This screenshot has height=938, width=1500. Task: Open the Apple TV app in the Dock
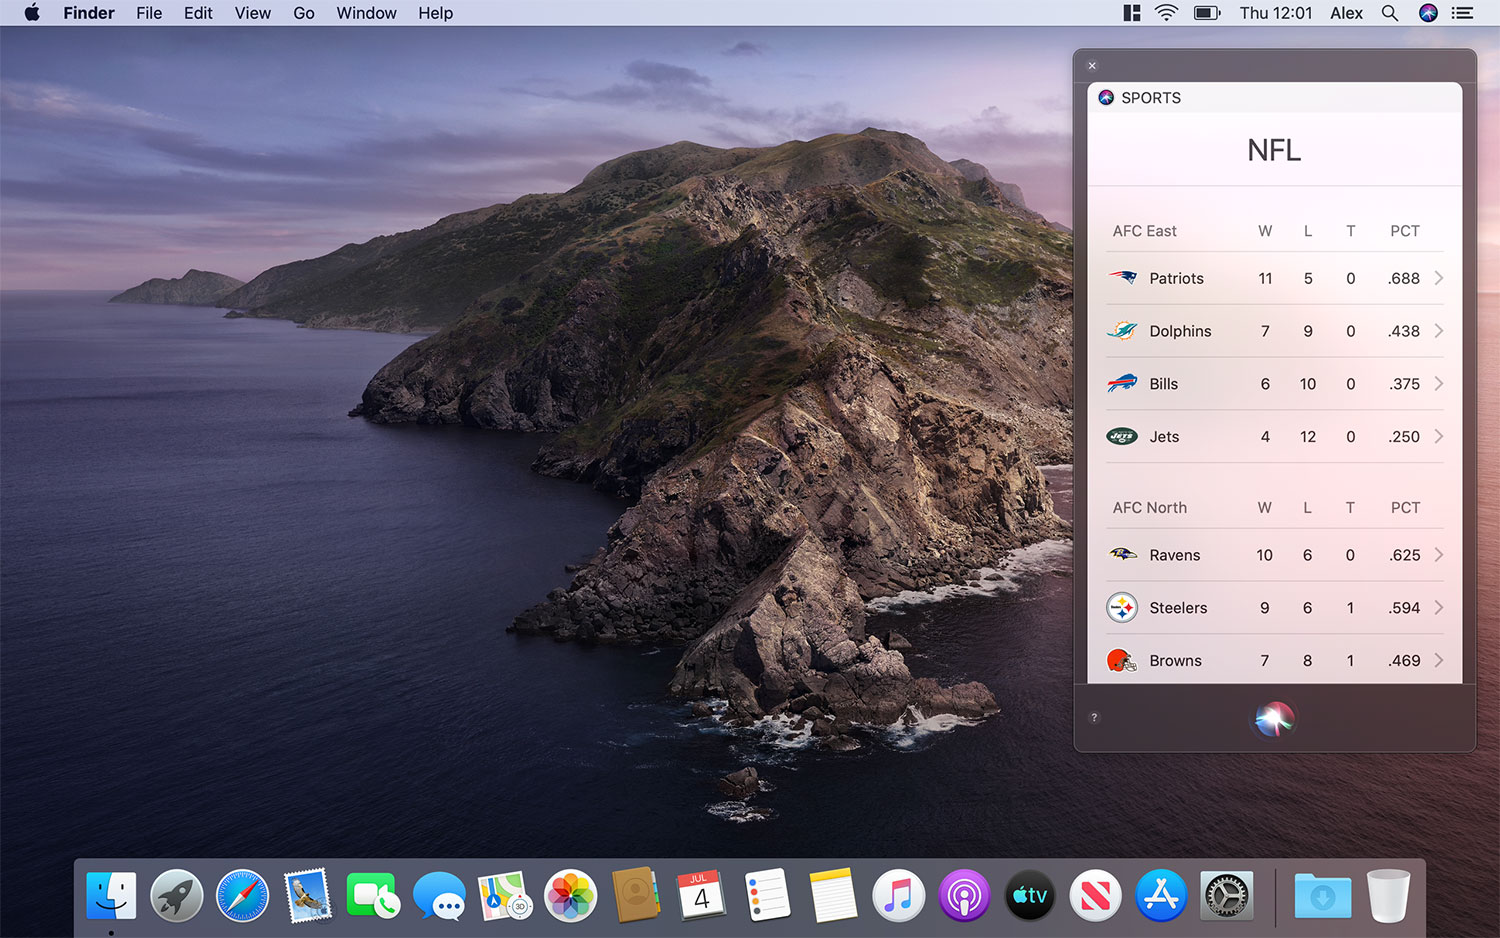pos(1029,895)
